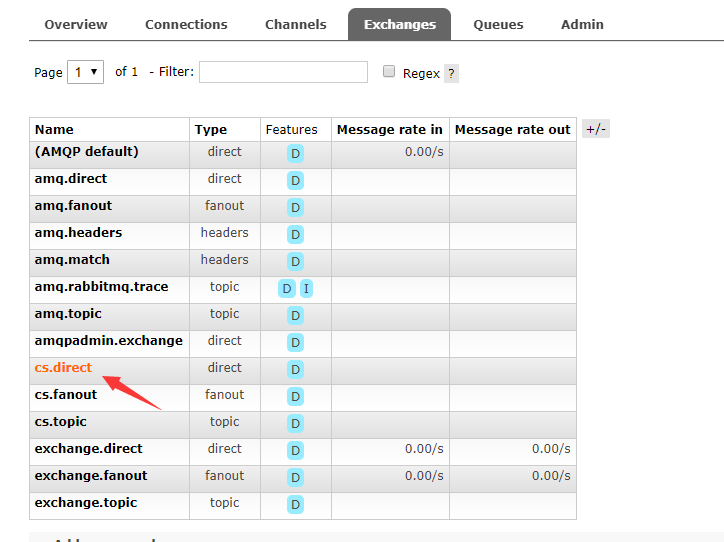Switch to the Queues tab

[x=498, y=24]
